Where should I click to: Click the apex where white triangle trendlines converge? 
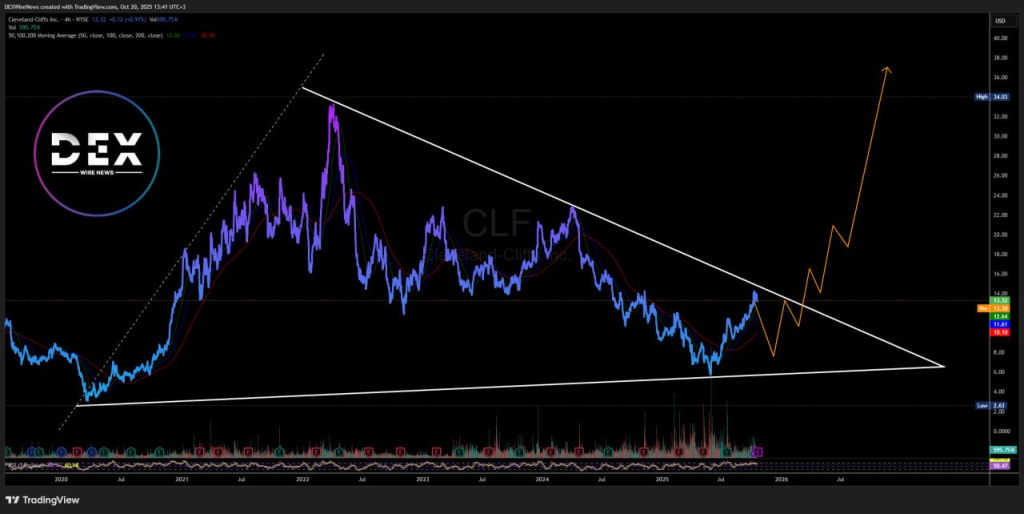pyautogui.click(x=943, y=366)
